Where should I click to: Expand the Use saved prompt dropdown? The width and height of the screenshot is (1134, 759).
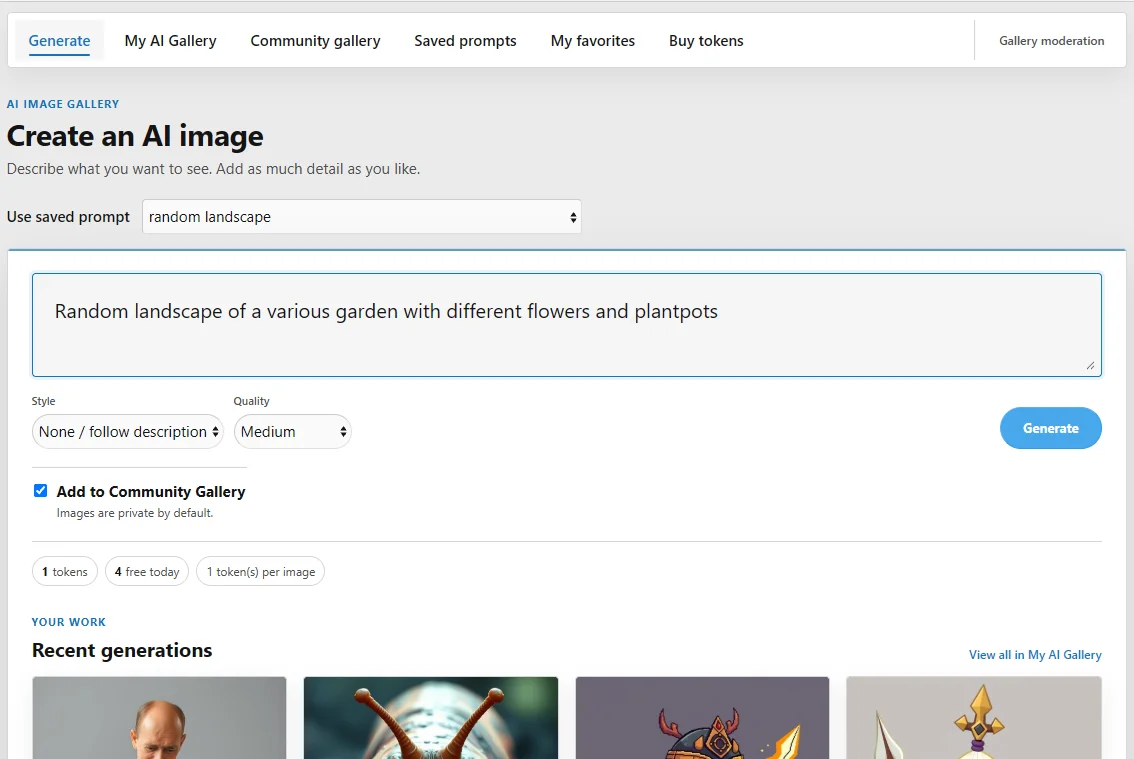pos(362,216)
